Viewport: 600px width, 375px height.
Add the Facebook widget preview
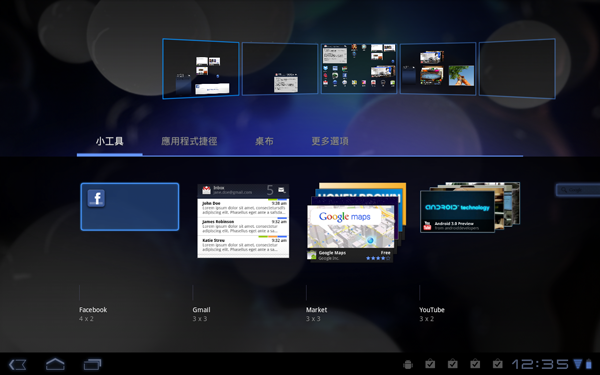(x=130, y=207)
